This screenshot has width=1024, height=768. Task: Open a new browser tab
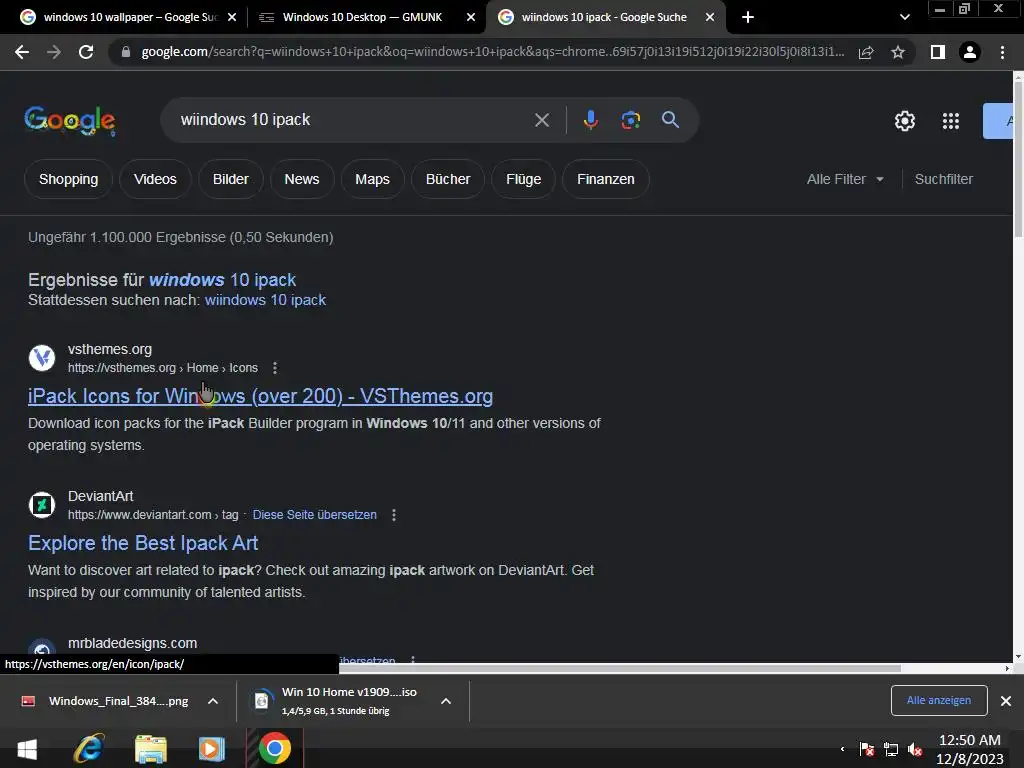click(748, 17)
